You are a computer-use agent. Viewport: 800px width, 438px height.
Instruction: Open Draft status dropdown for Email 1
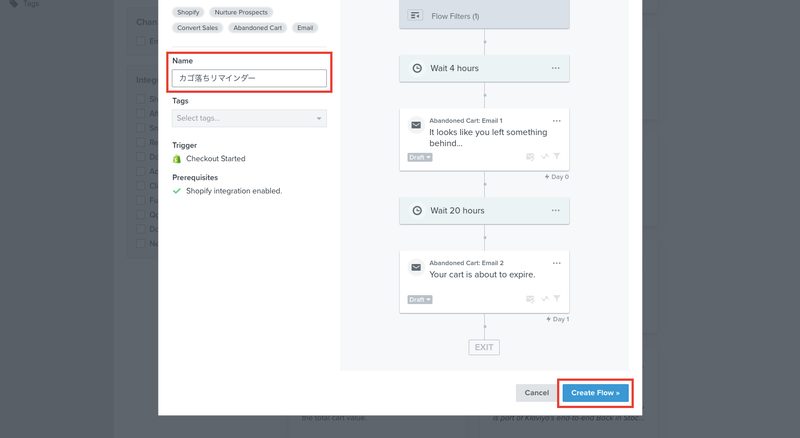pyautogui.click(x=420, y=157)
